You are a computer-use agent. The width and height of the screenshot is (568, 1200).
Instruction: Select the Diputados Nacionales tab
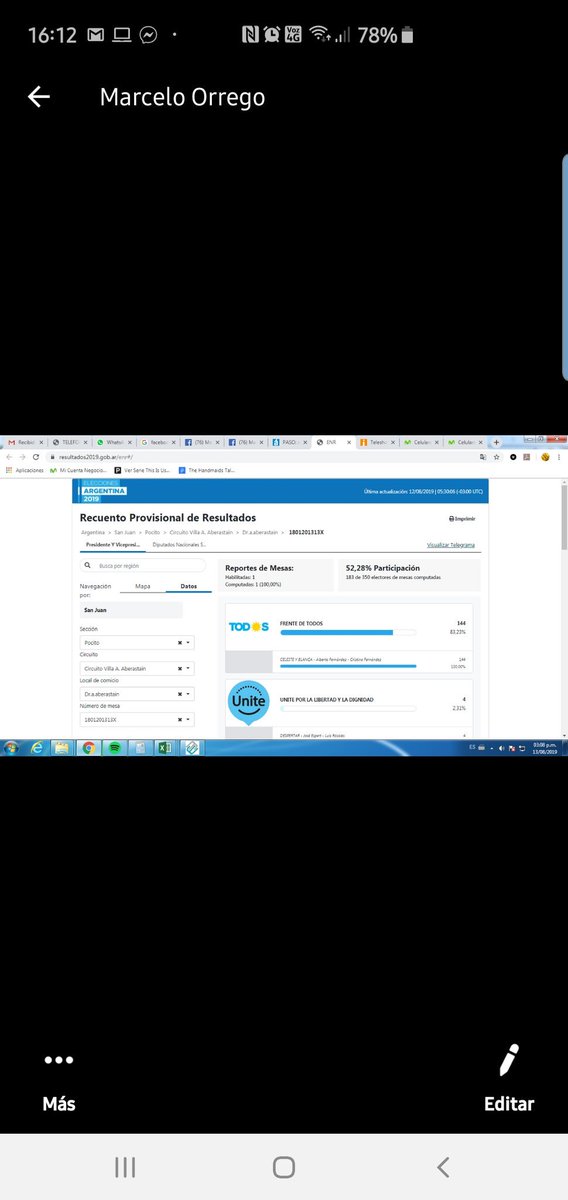point(179,545)
